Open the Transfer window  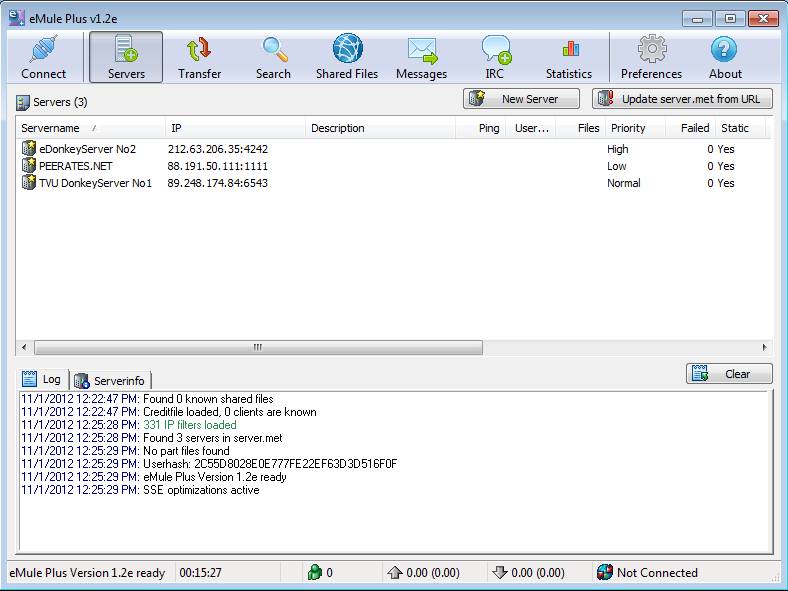click(199, 57)
